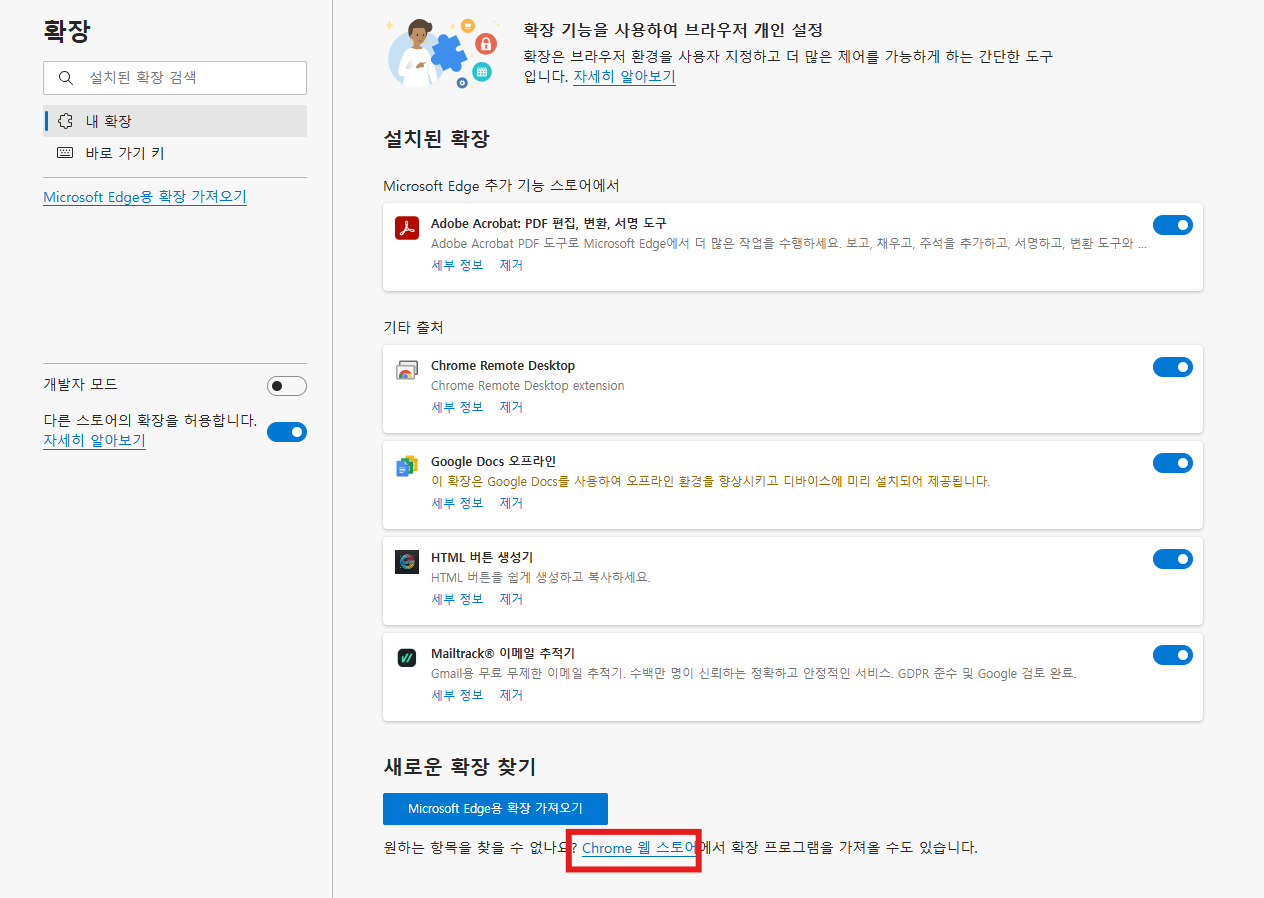This screenshot has height=898, width=1264.
Task: Open 바로 가기 키 in the sidebar
Action: pos(175,153)
